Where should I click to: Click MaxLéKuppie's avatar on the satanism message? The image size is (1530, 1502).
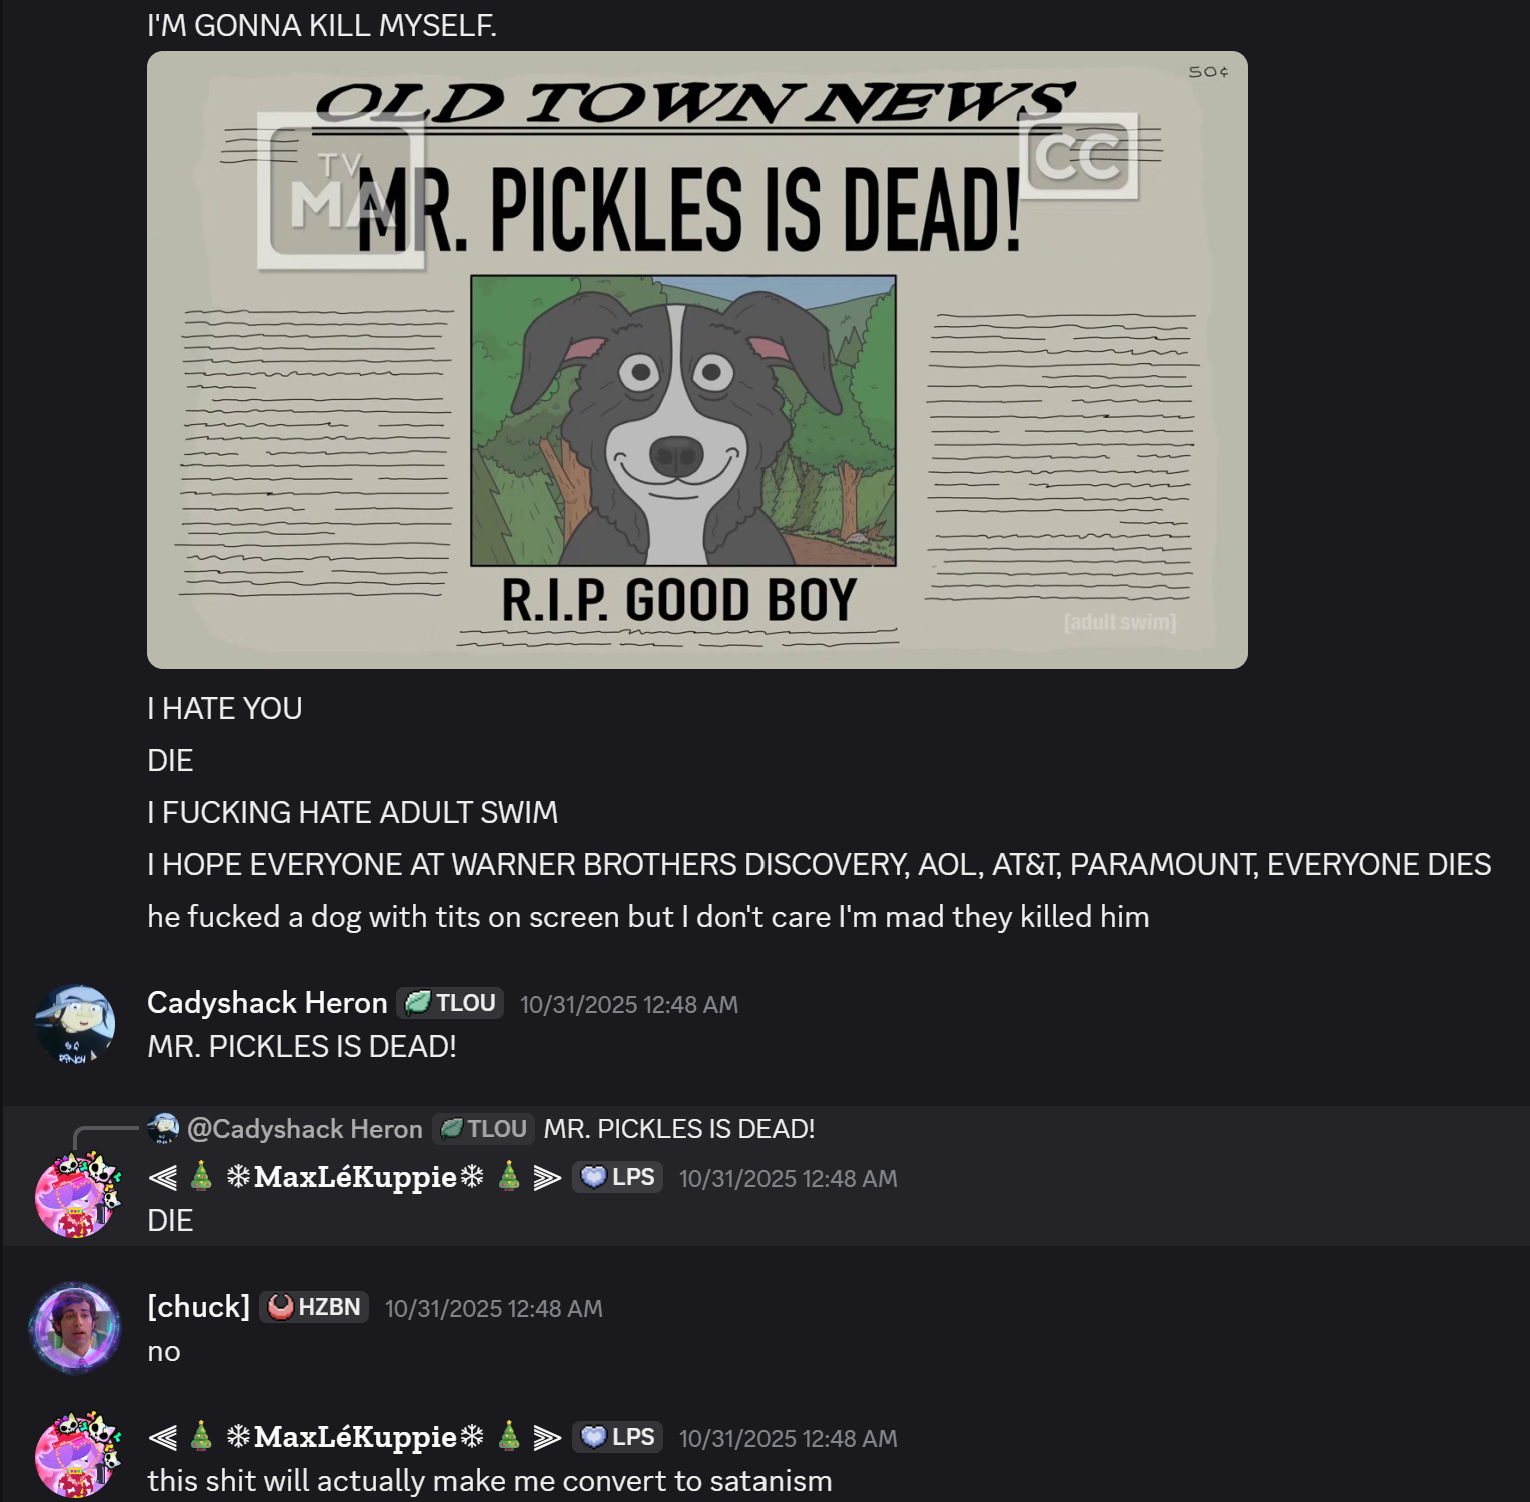pos(77,1455)
